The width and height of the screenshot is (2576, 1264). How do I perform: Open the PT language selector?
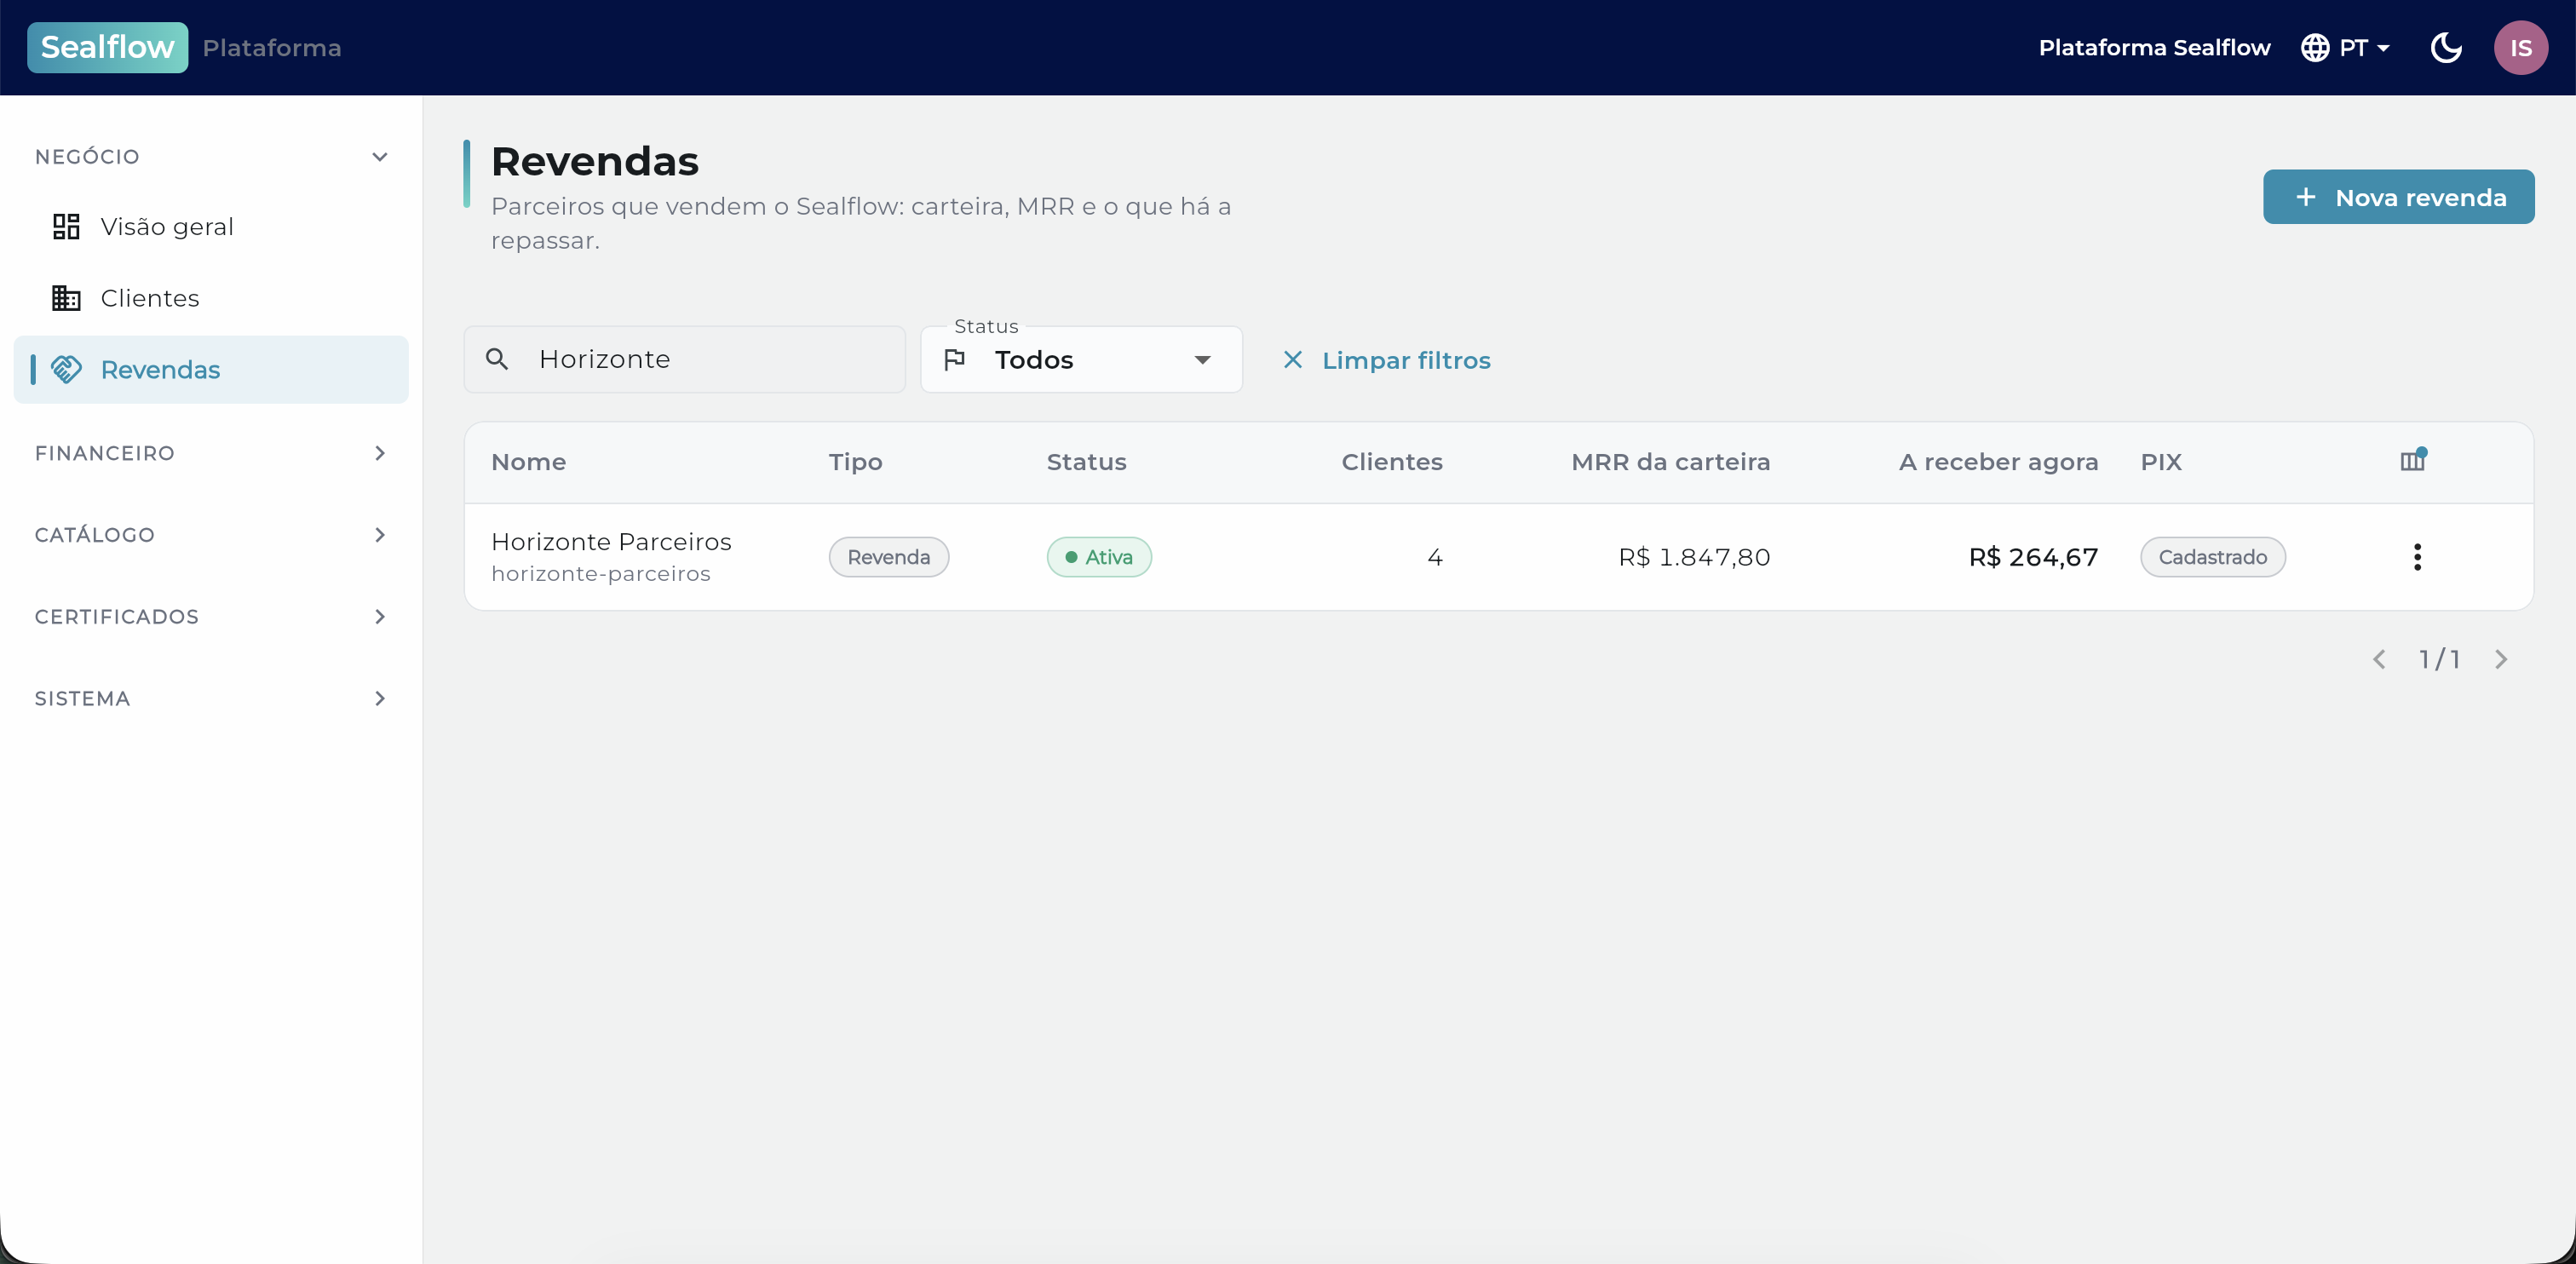click(x=2344, y=47)
